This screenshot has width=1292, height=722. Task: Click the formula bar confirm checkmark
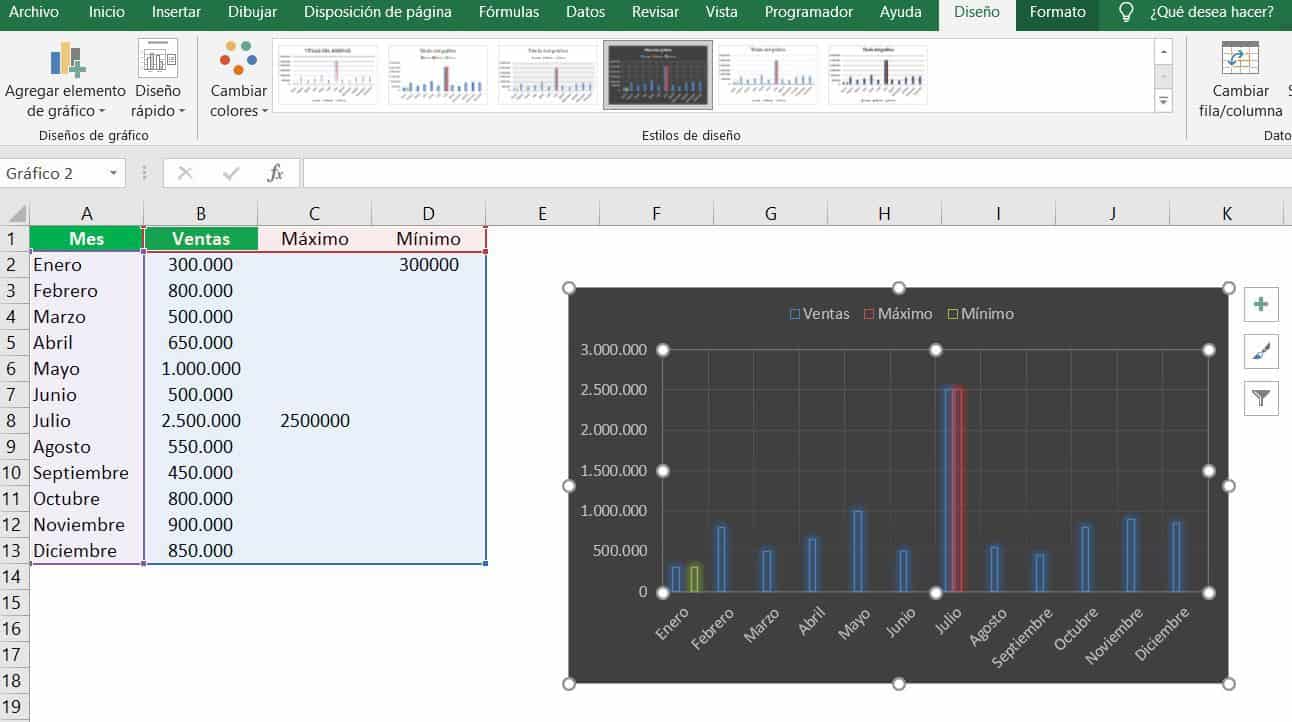231,173
